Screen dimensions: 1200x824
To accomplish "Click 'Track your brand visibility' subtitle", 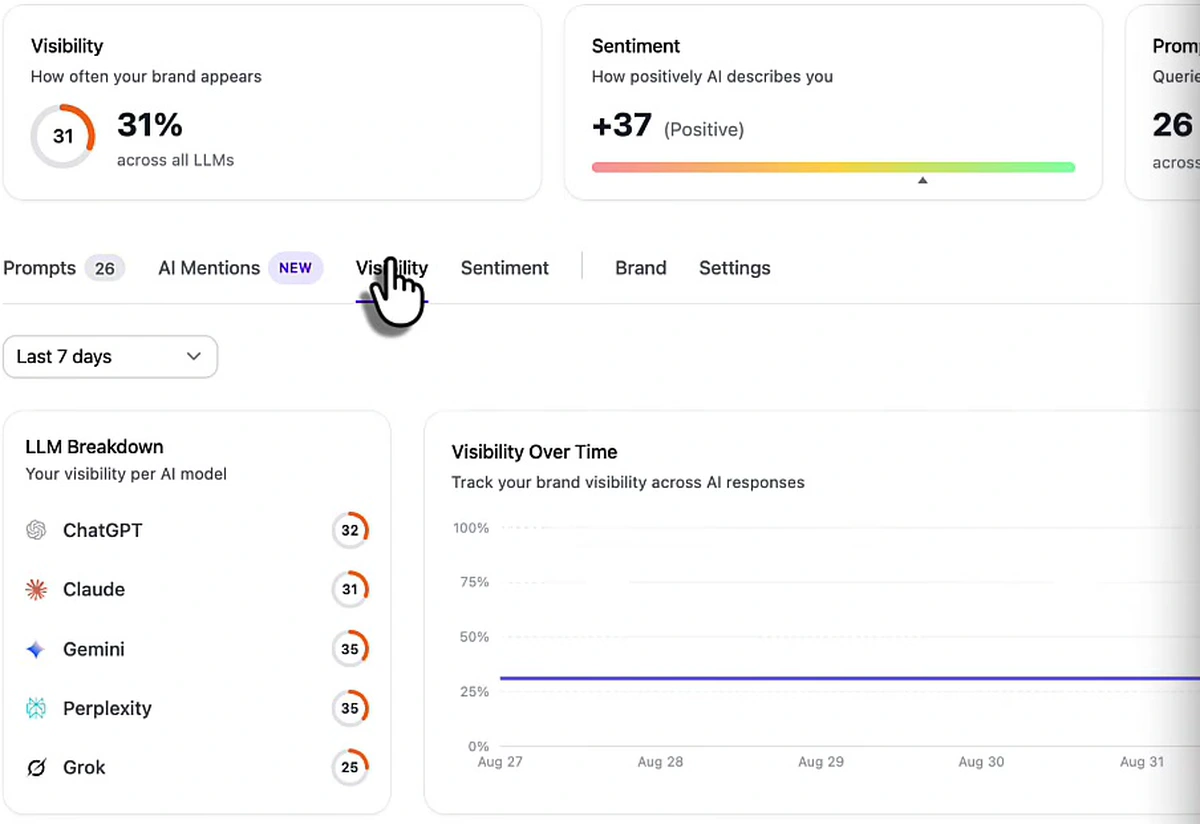I will click(628, 483).
